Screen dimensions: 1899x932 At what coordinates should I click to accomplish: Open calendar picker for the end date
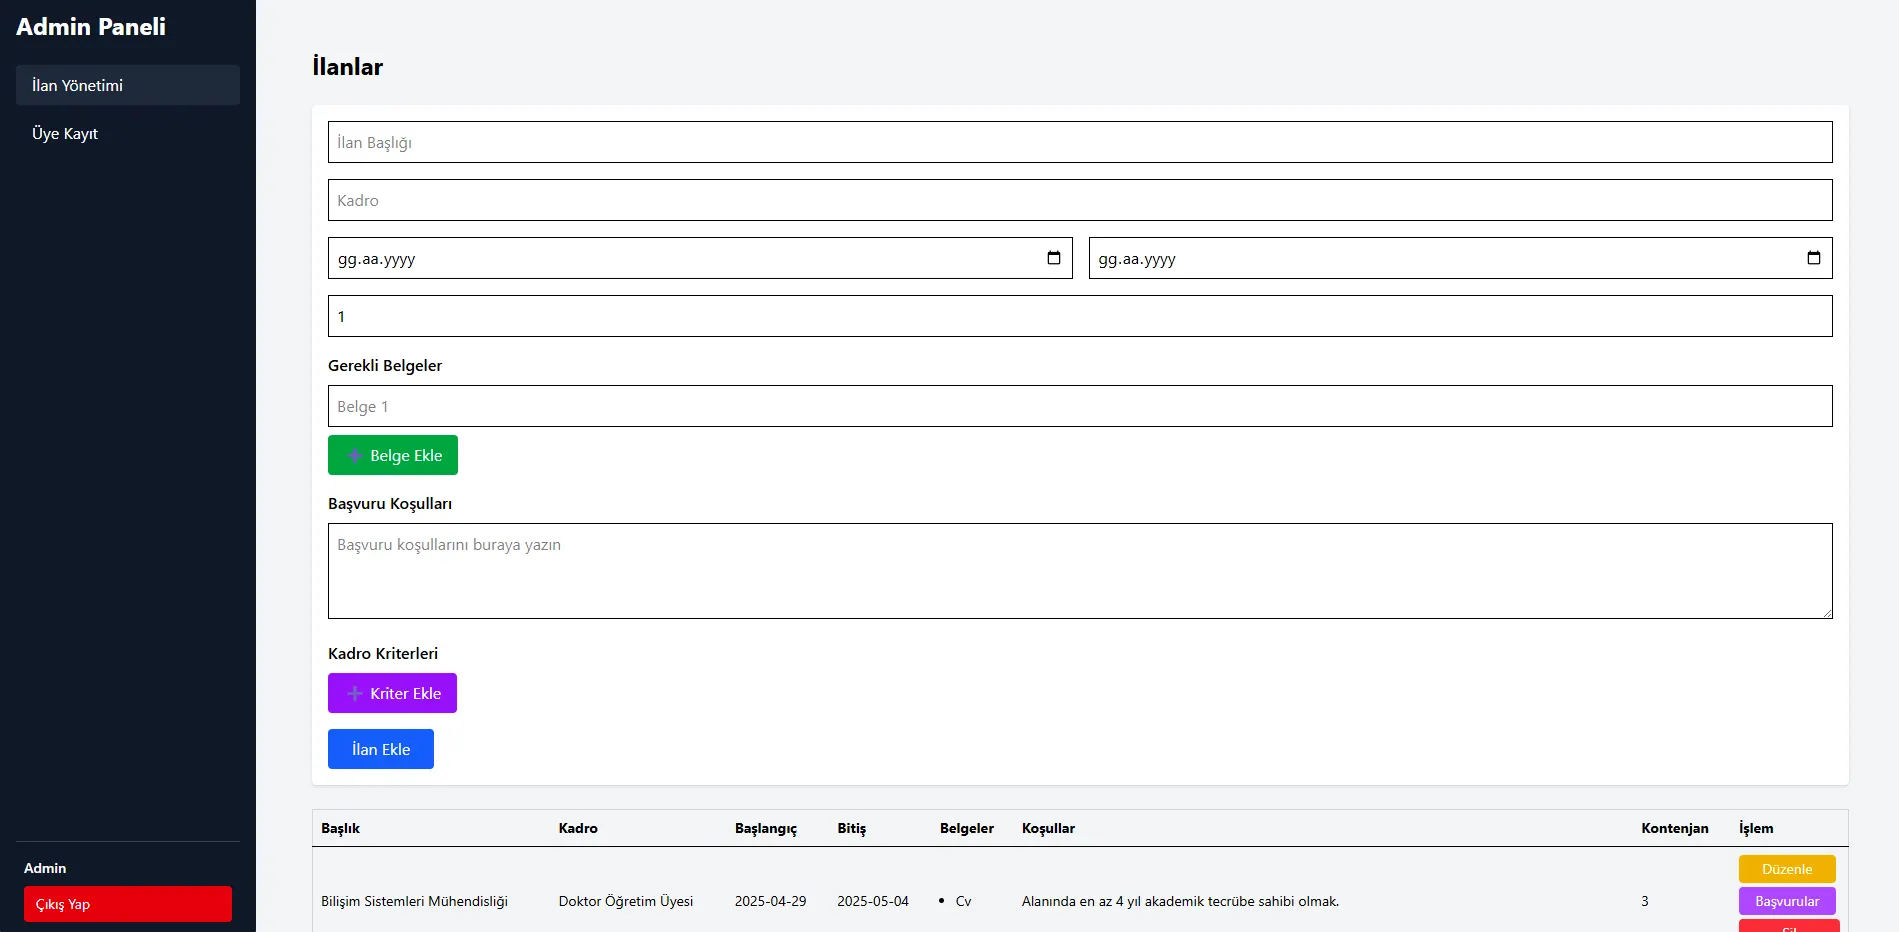coord(1813,258)
